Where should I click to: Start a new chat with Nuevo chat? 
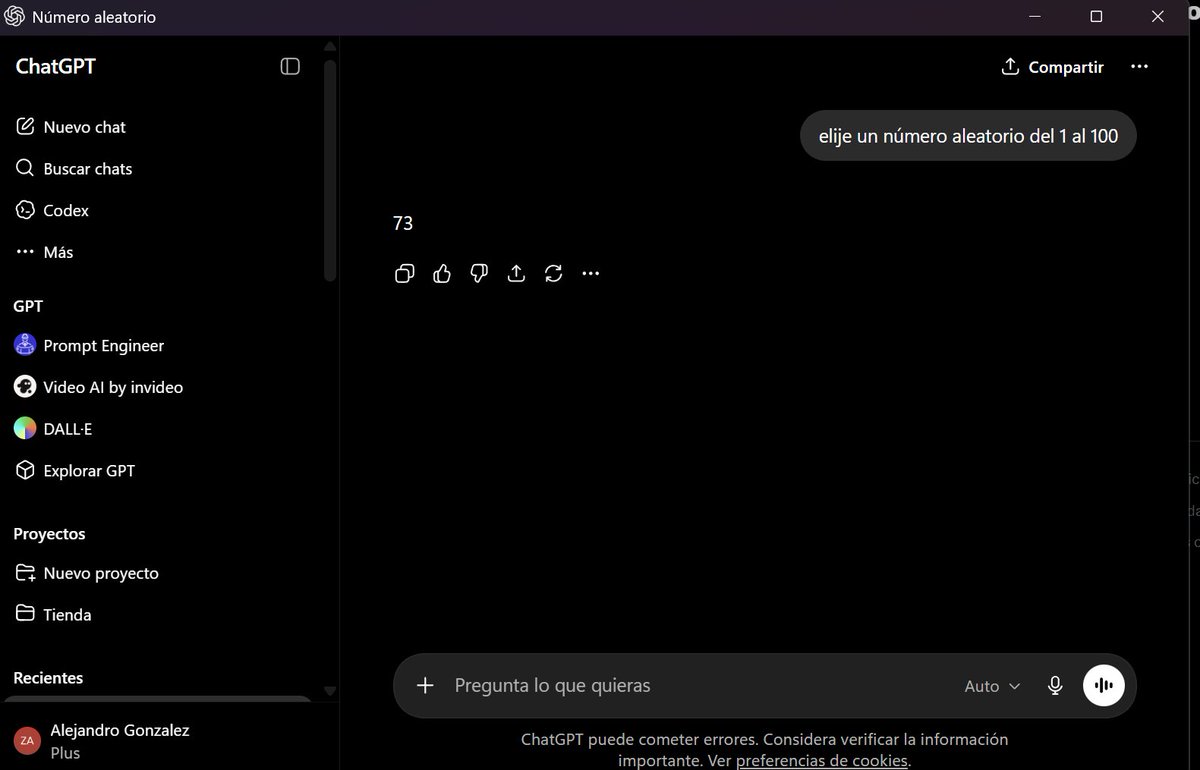[x=85, y=127]
